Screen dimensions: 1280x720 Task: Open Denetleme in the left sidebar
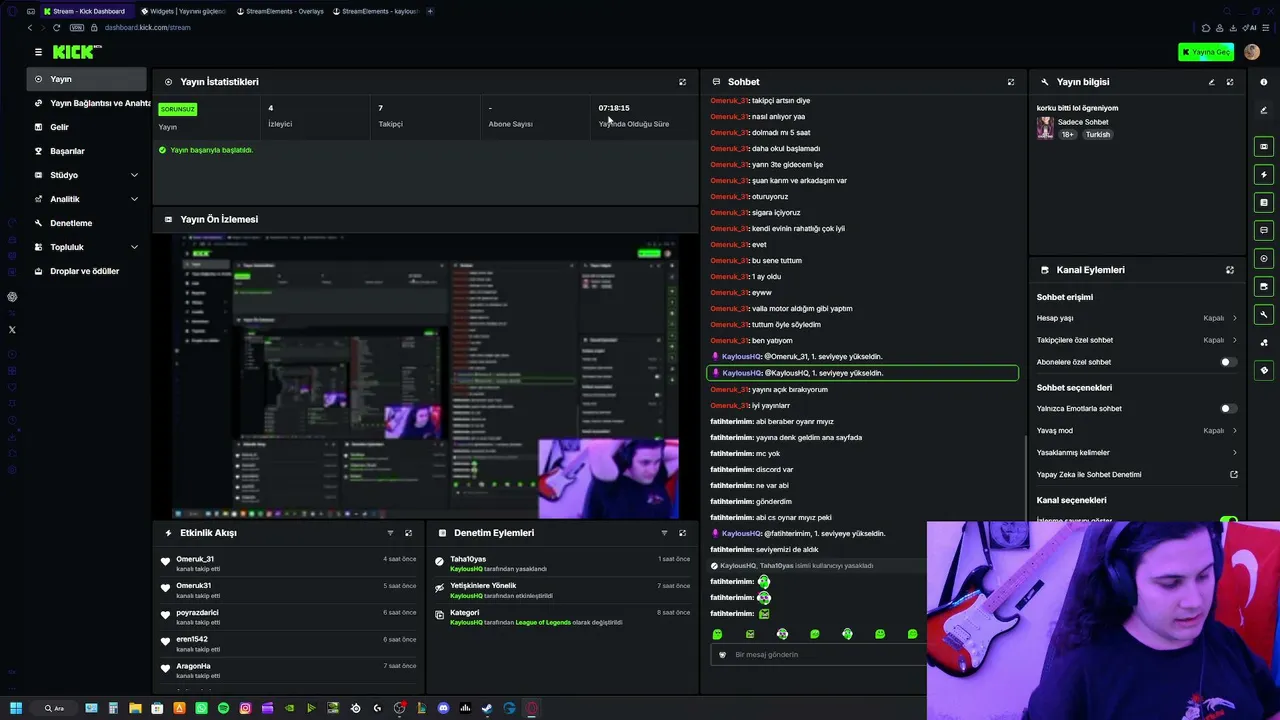(x=87, y=223)
